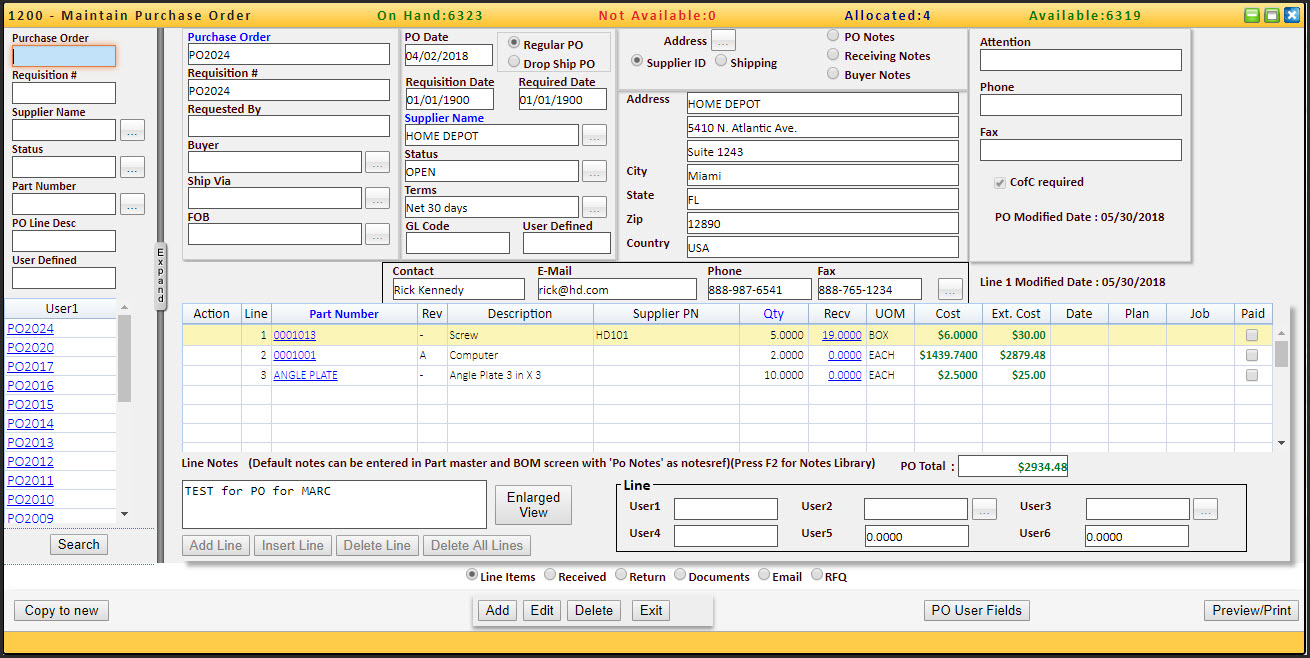Image resolution: width=1310 pixels, height=658 pixels.
Task: Open the Buyer lookup ellipsis button
Action: 377,162
